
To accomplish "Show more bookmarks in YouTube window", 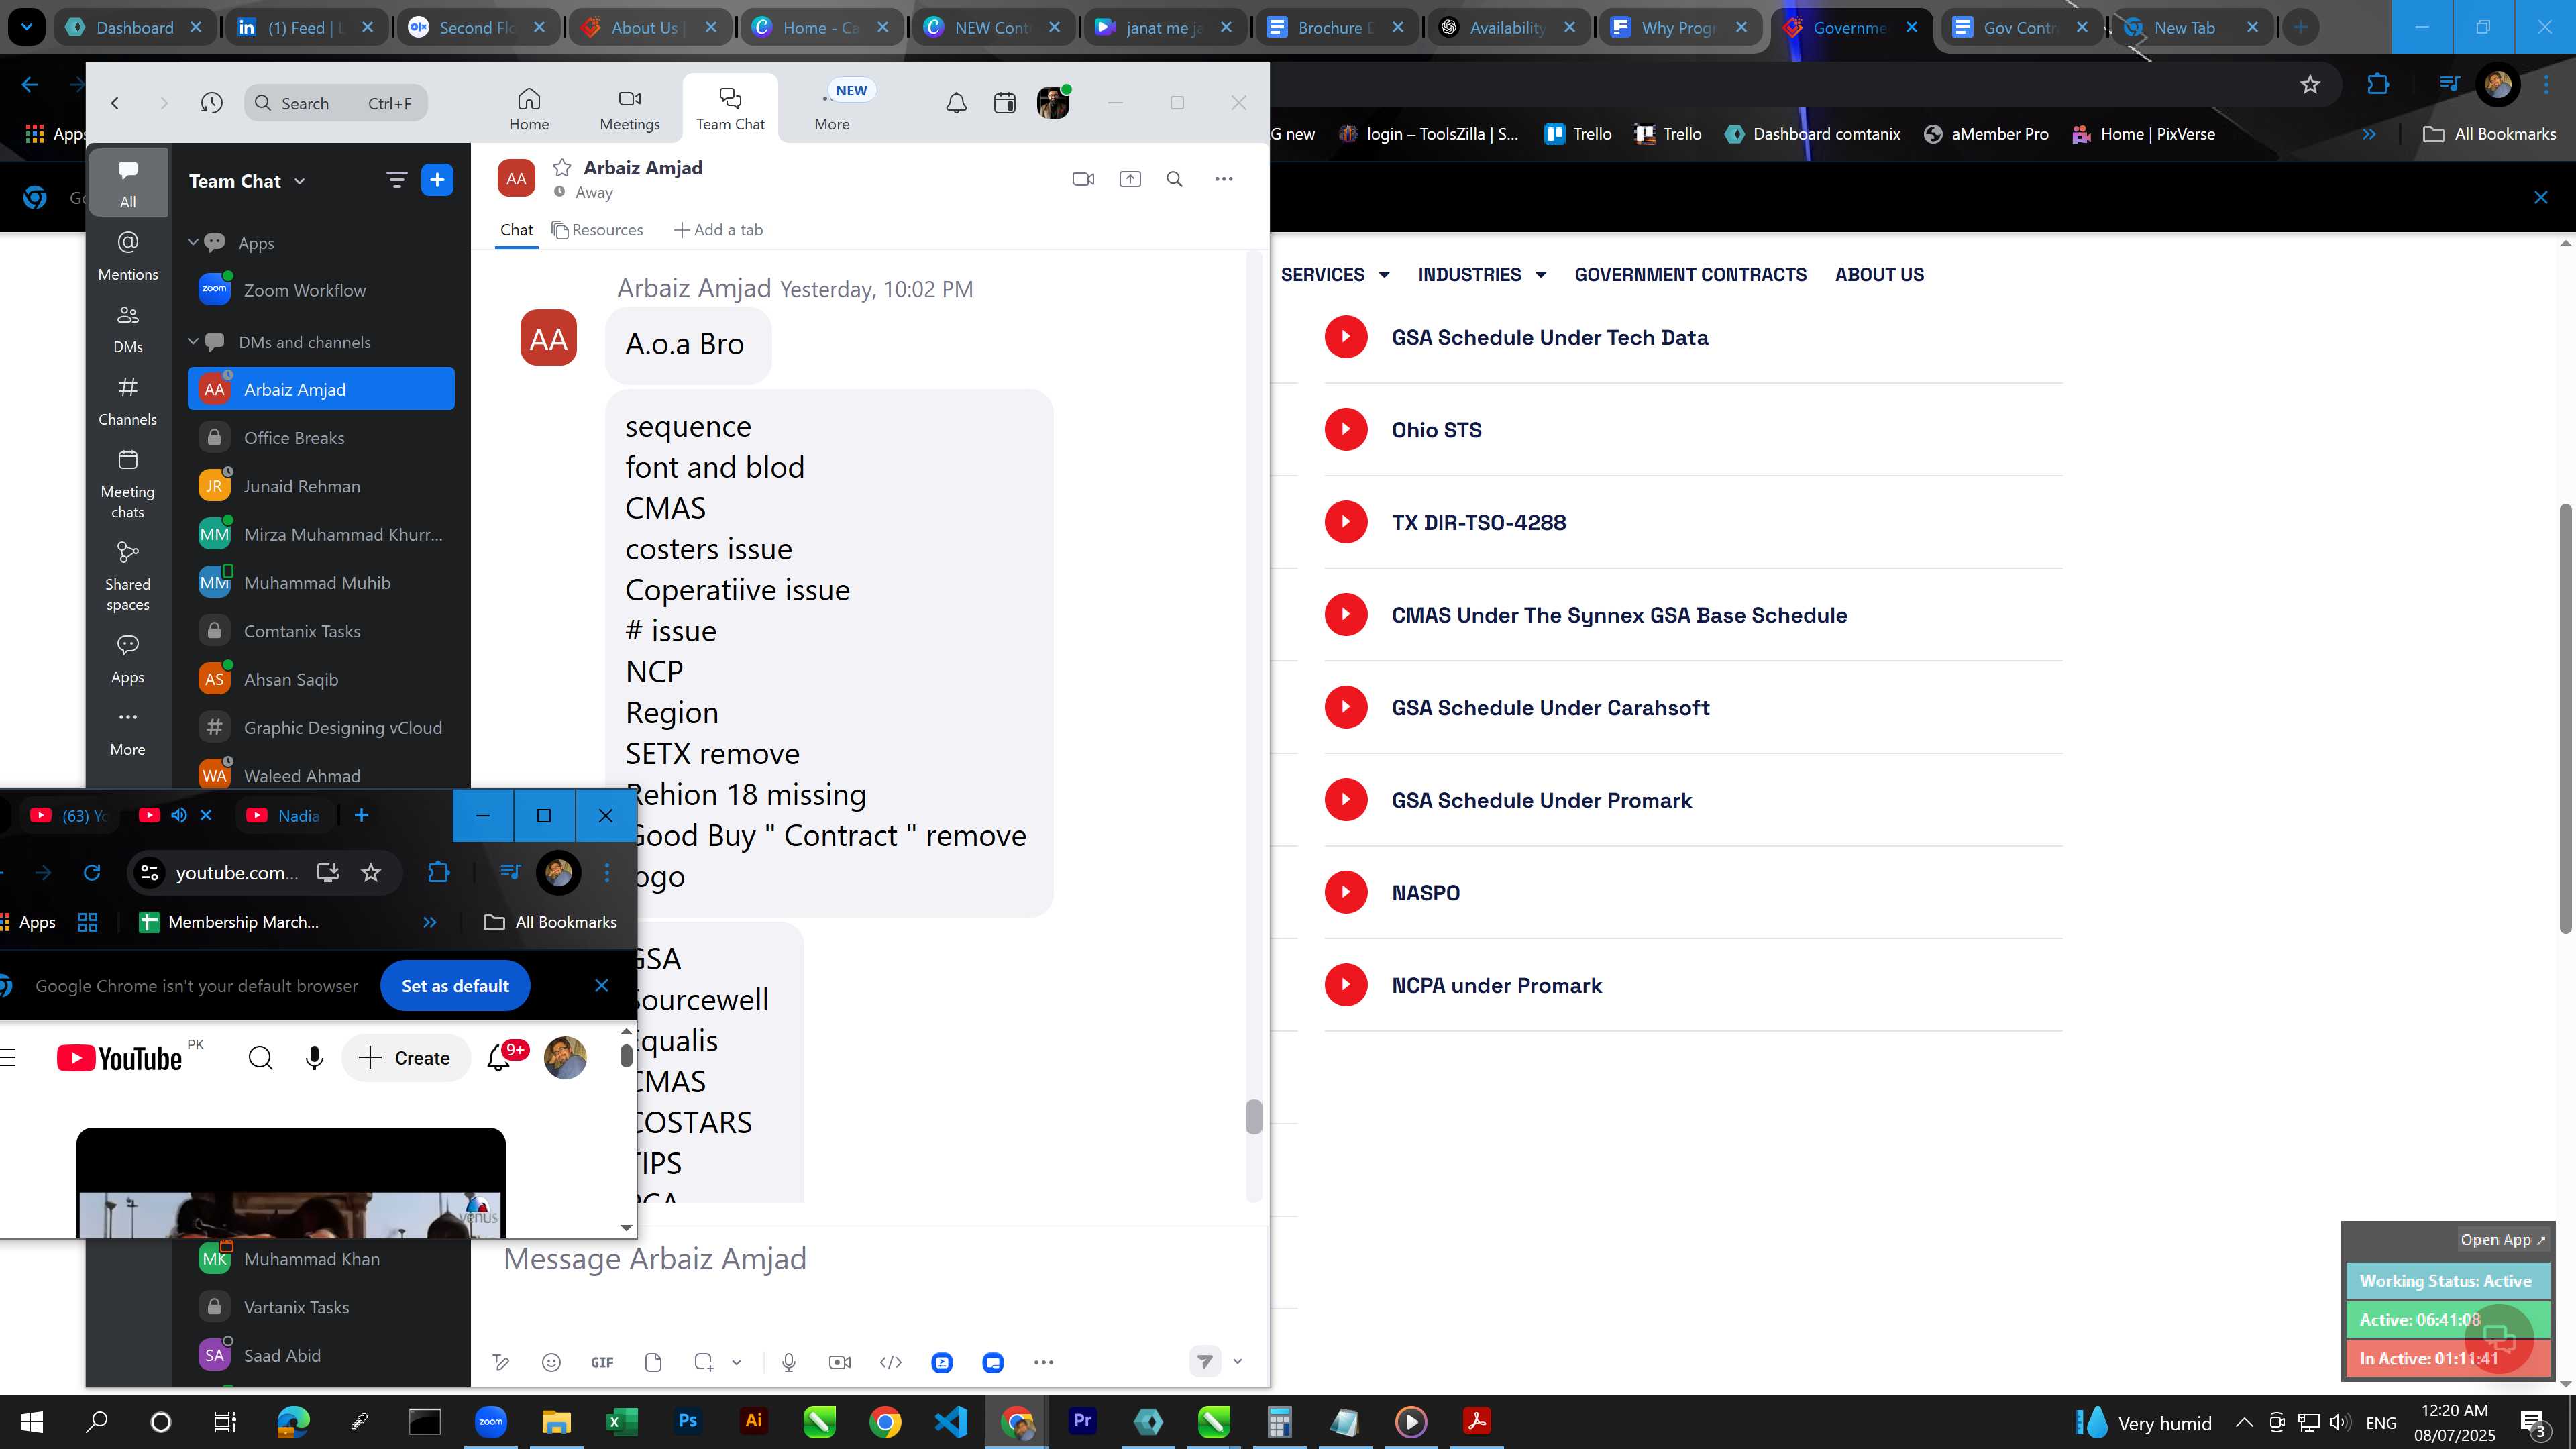I will [430, 922].
